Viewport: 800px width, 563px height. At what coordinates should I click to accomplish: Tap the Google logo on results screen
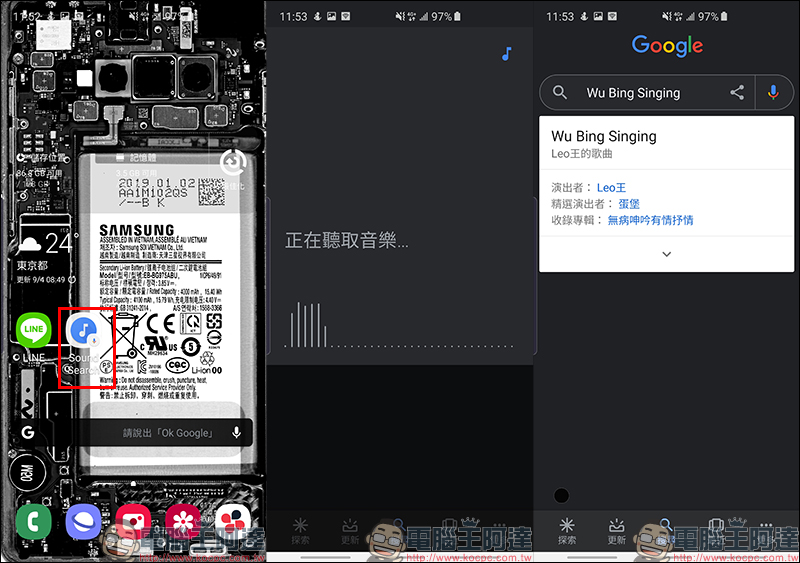(667, 46)
